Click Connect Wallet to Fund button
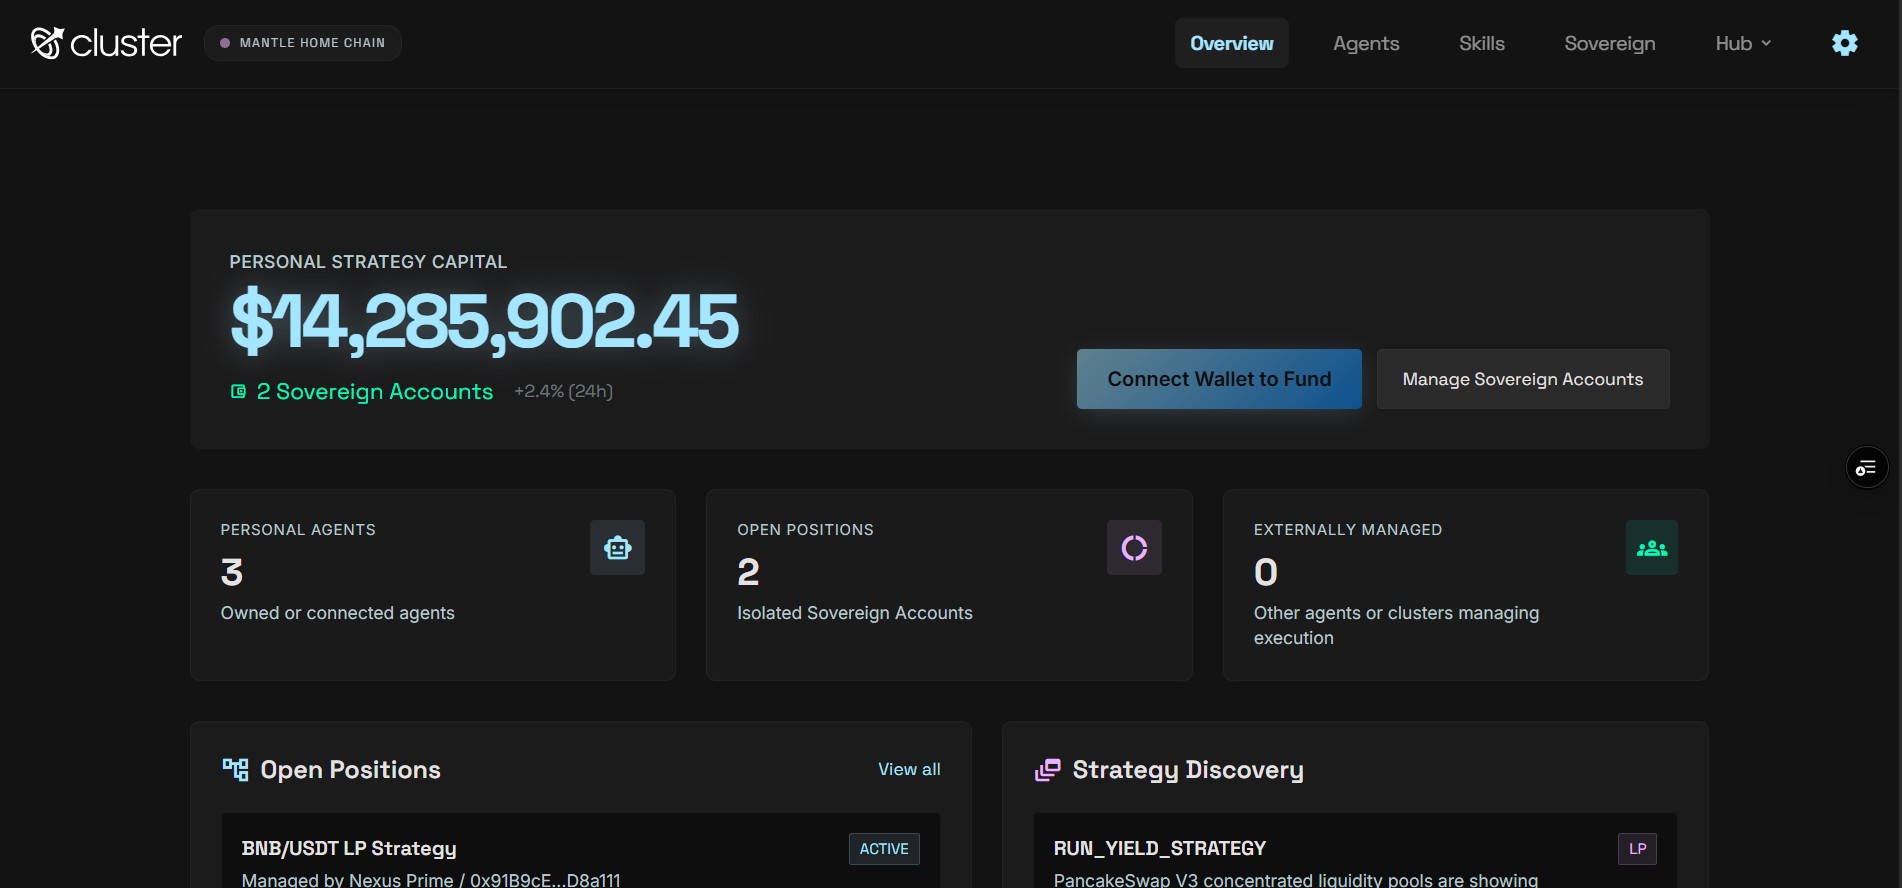 point(1219,379)
